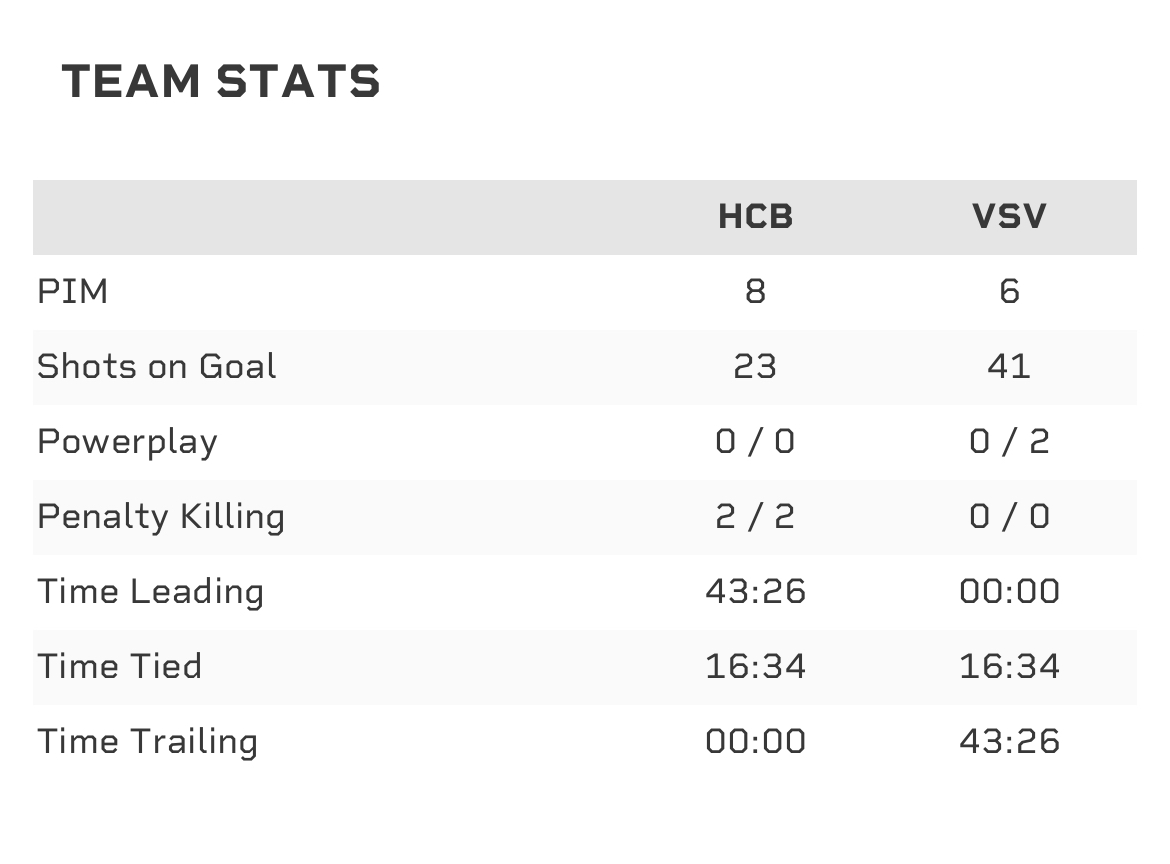Screen dimensions: 1170x864
Task: Select the Time Trailing row label
Action: click(148, 742)
